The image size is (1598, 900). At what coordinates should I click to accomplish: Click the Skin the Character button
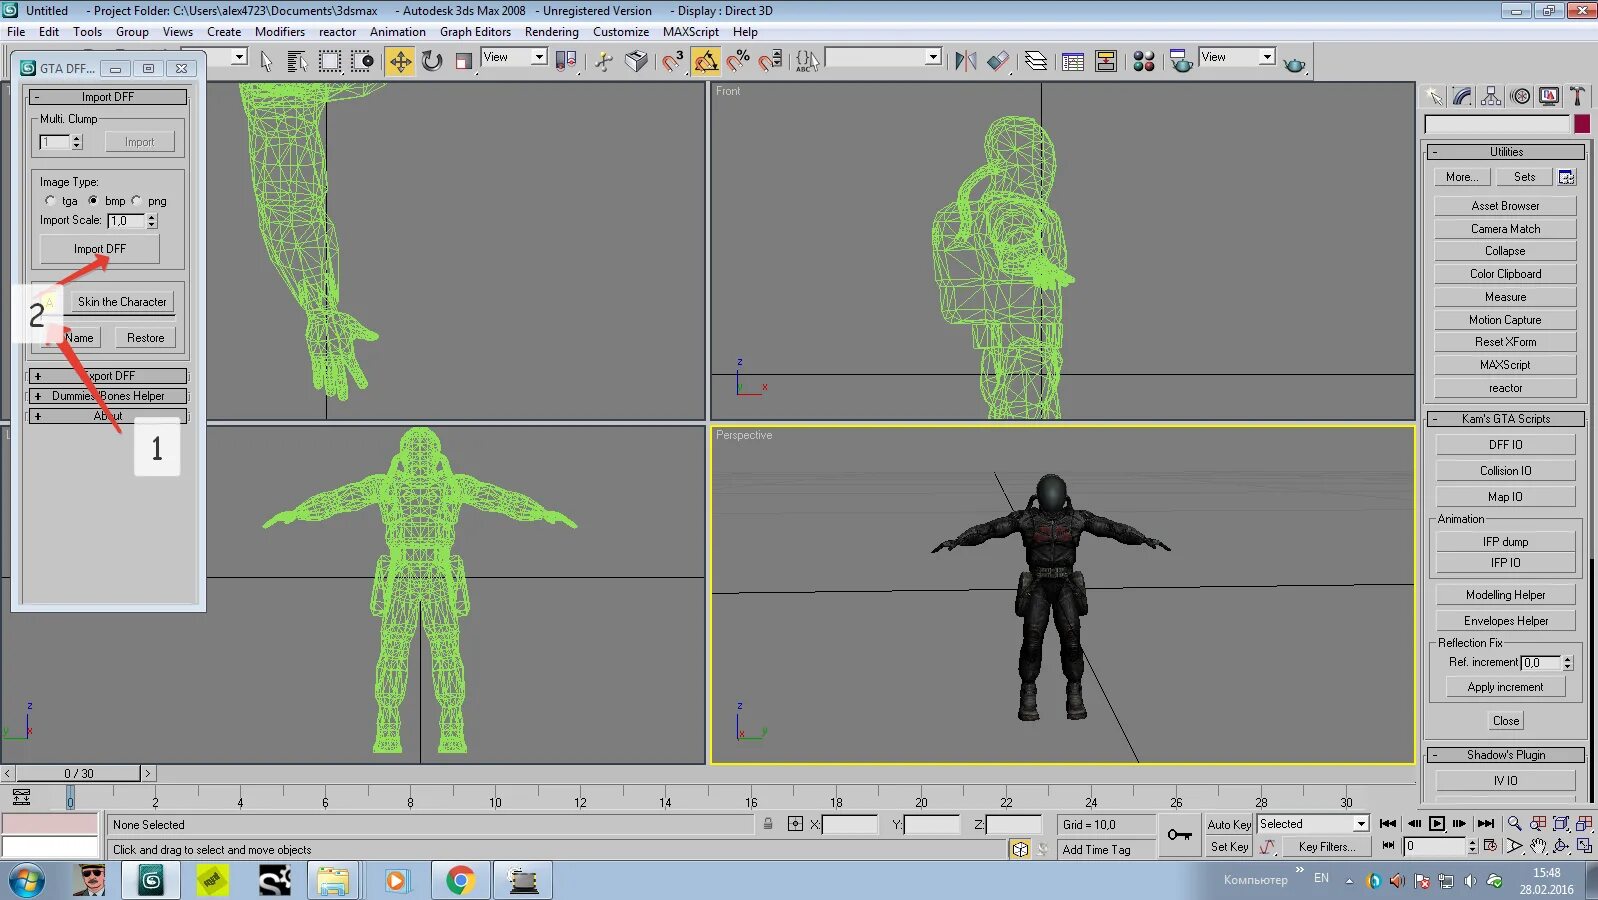tap(122, 302)
